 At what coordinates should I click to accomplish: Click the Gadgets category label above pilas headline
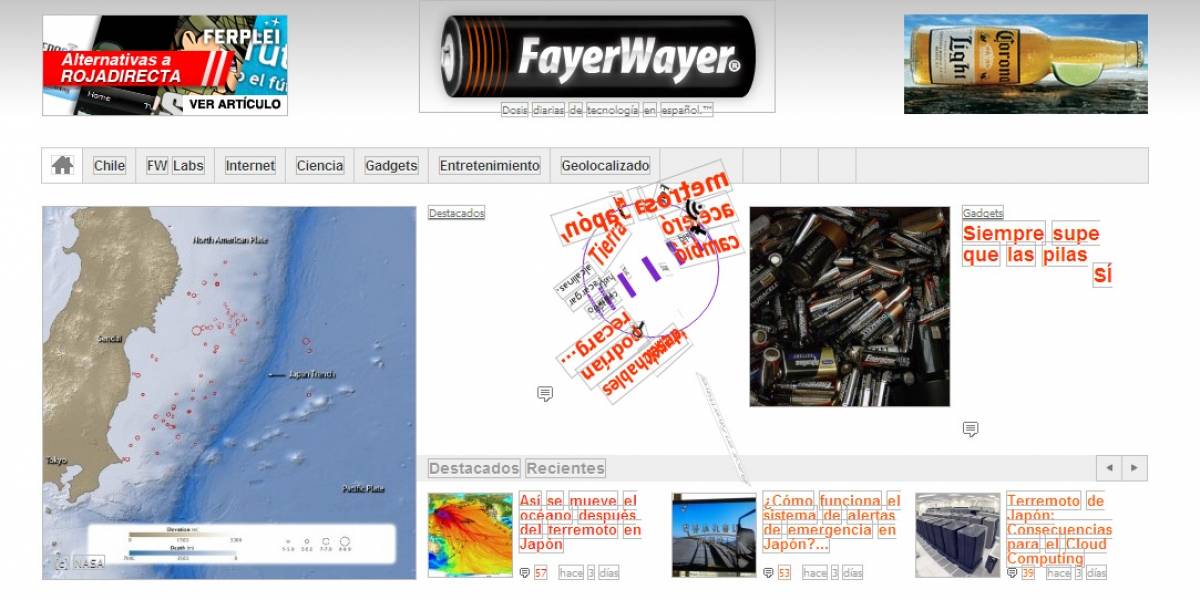coord(983,213)
